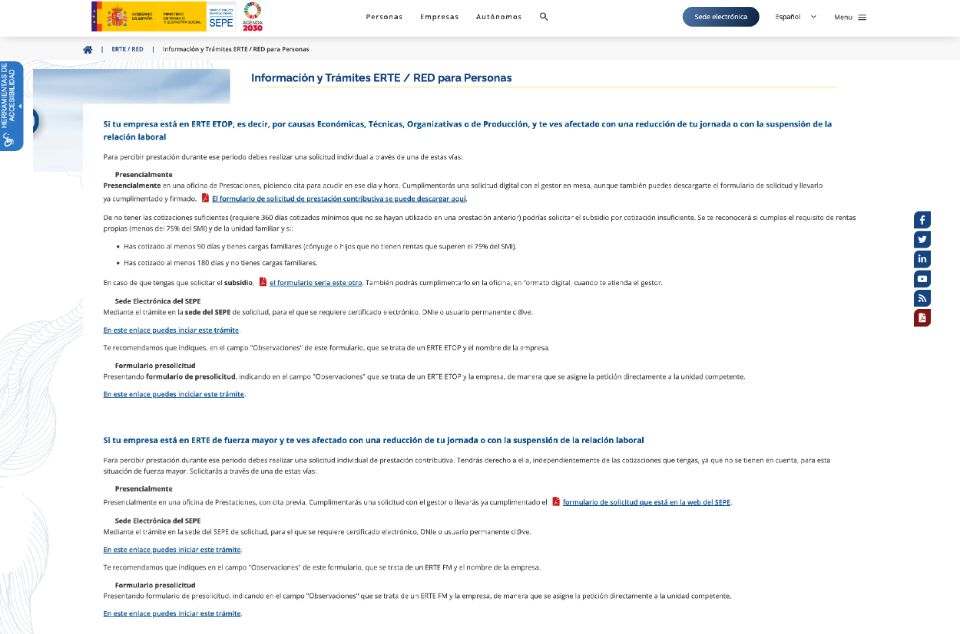Download the page with the red PDF icon

pyautogui.click(x=922, y=318)
